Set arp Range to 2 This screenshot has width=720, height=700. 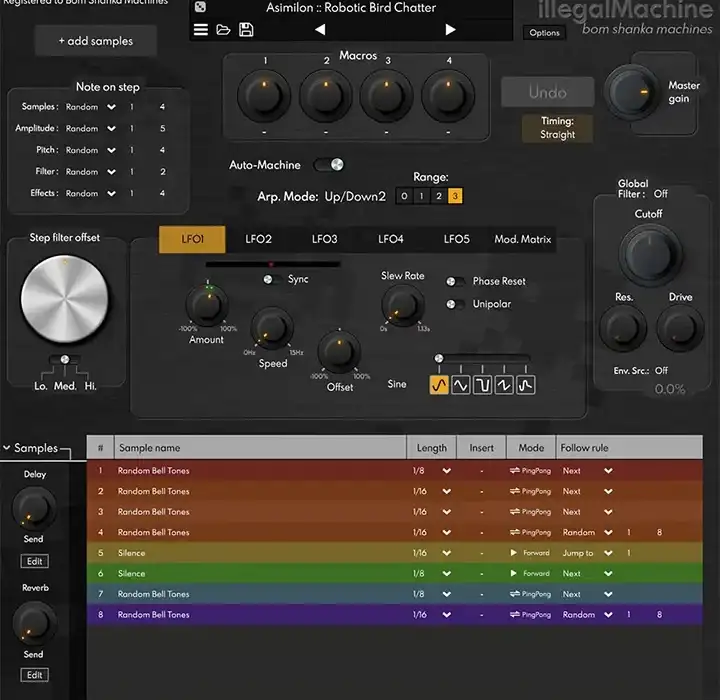click(439, 196)
